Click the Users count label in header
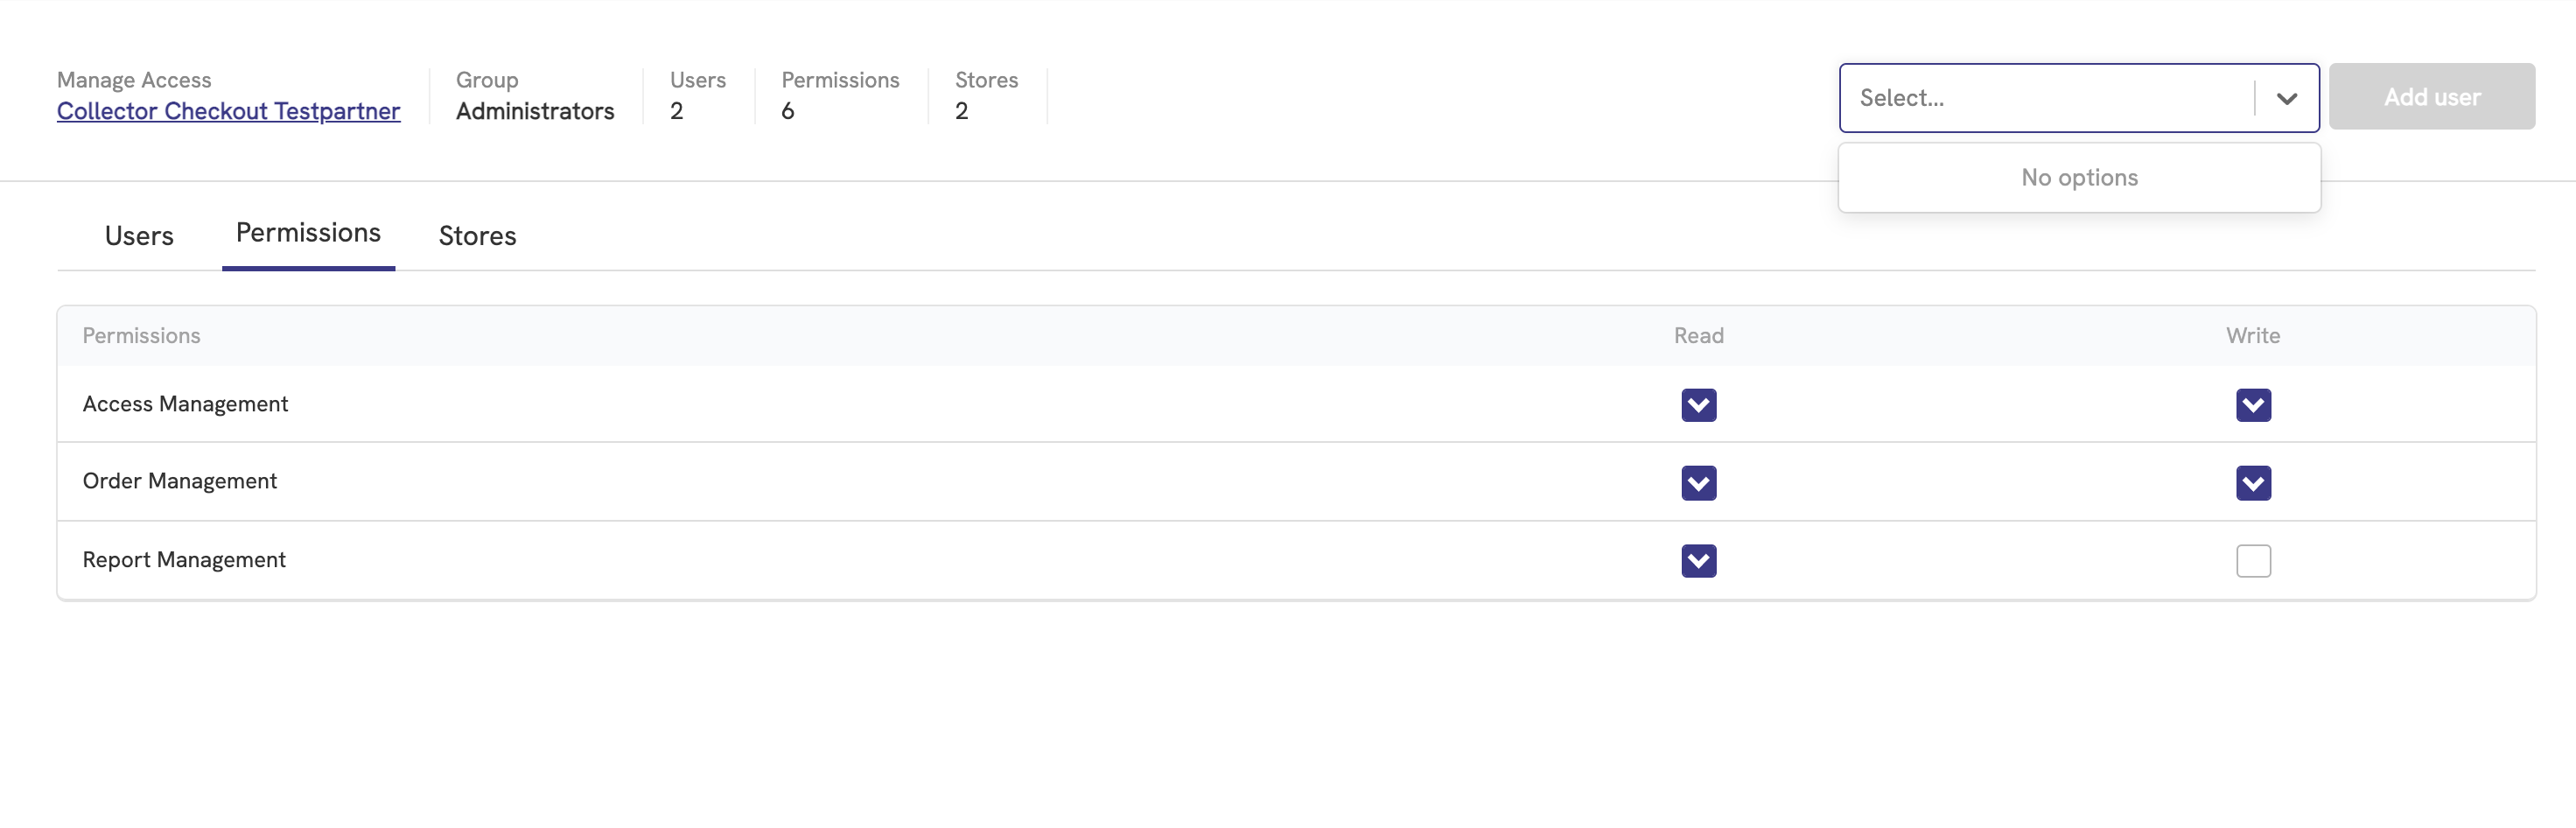 click(x=697, y=80)
